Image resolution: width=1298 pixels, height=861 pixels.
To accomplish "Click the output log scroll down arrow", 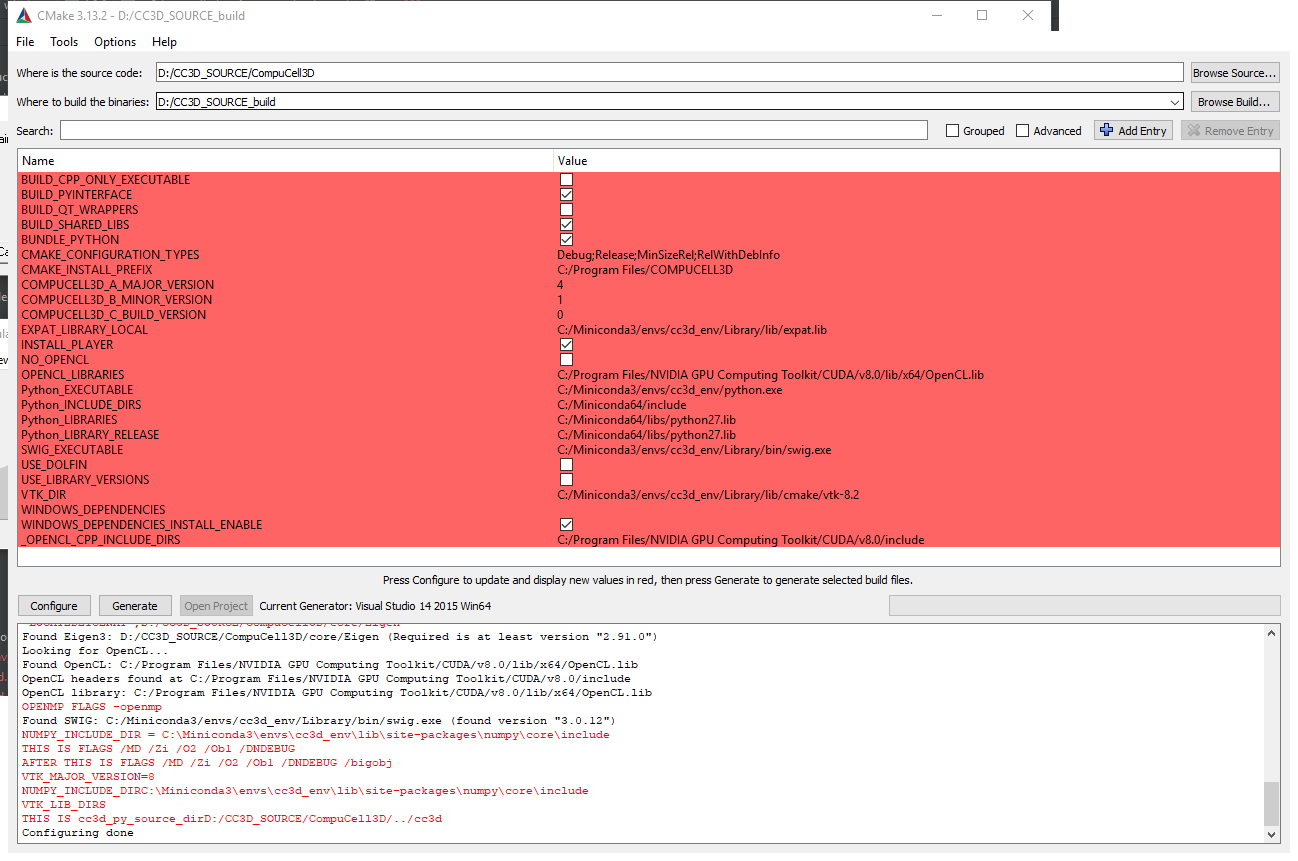I will (x=1272, y=834).
